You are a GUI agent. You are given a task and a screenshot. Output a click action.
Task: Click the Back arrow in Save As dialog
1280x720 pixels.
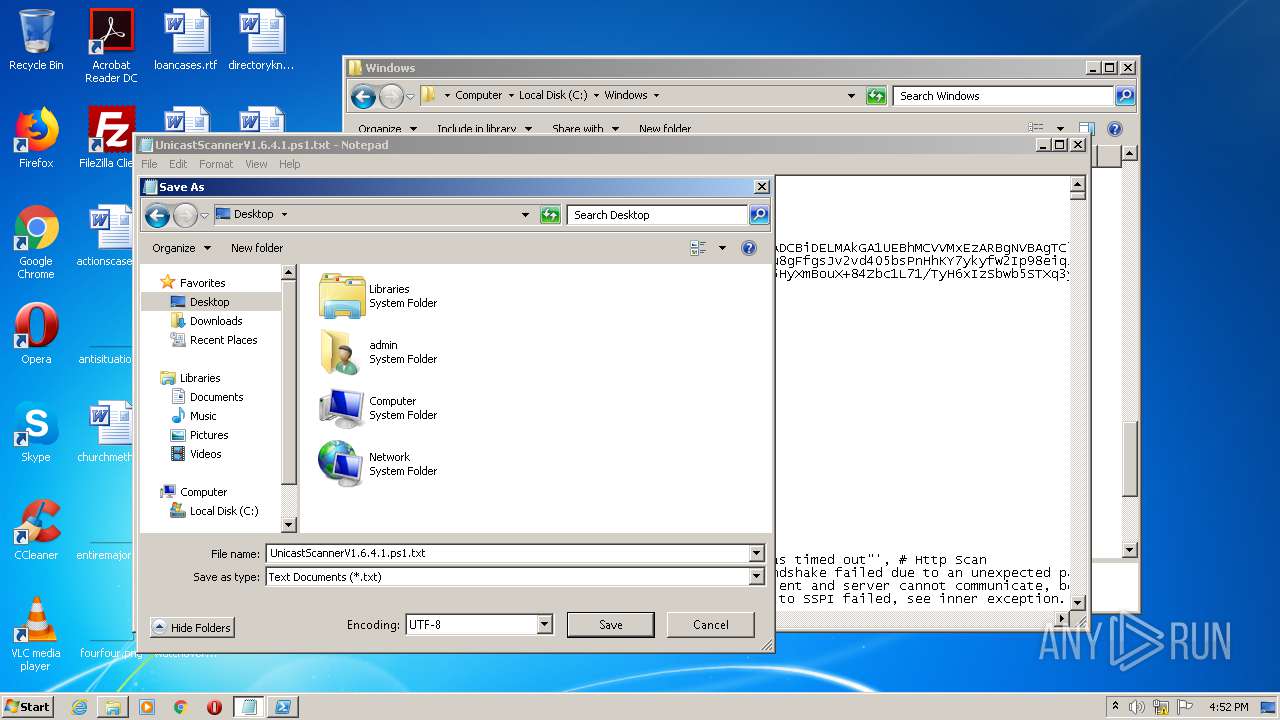coord(157,215)
